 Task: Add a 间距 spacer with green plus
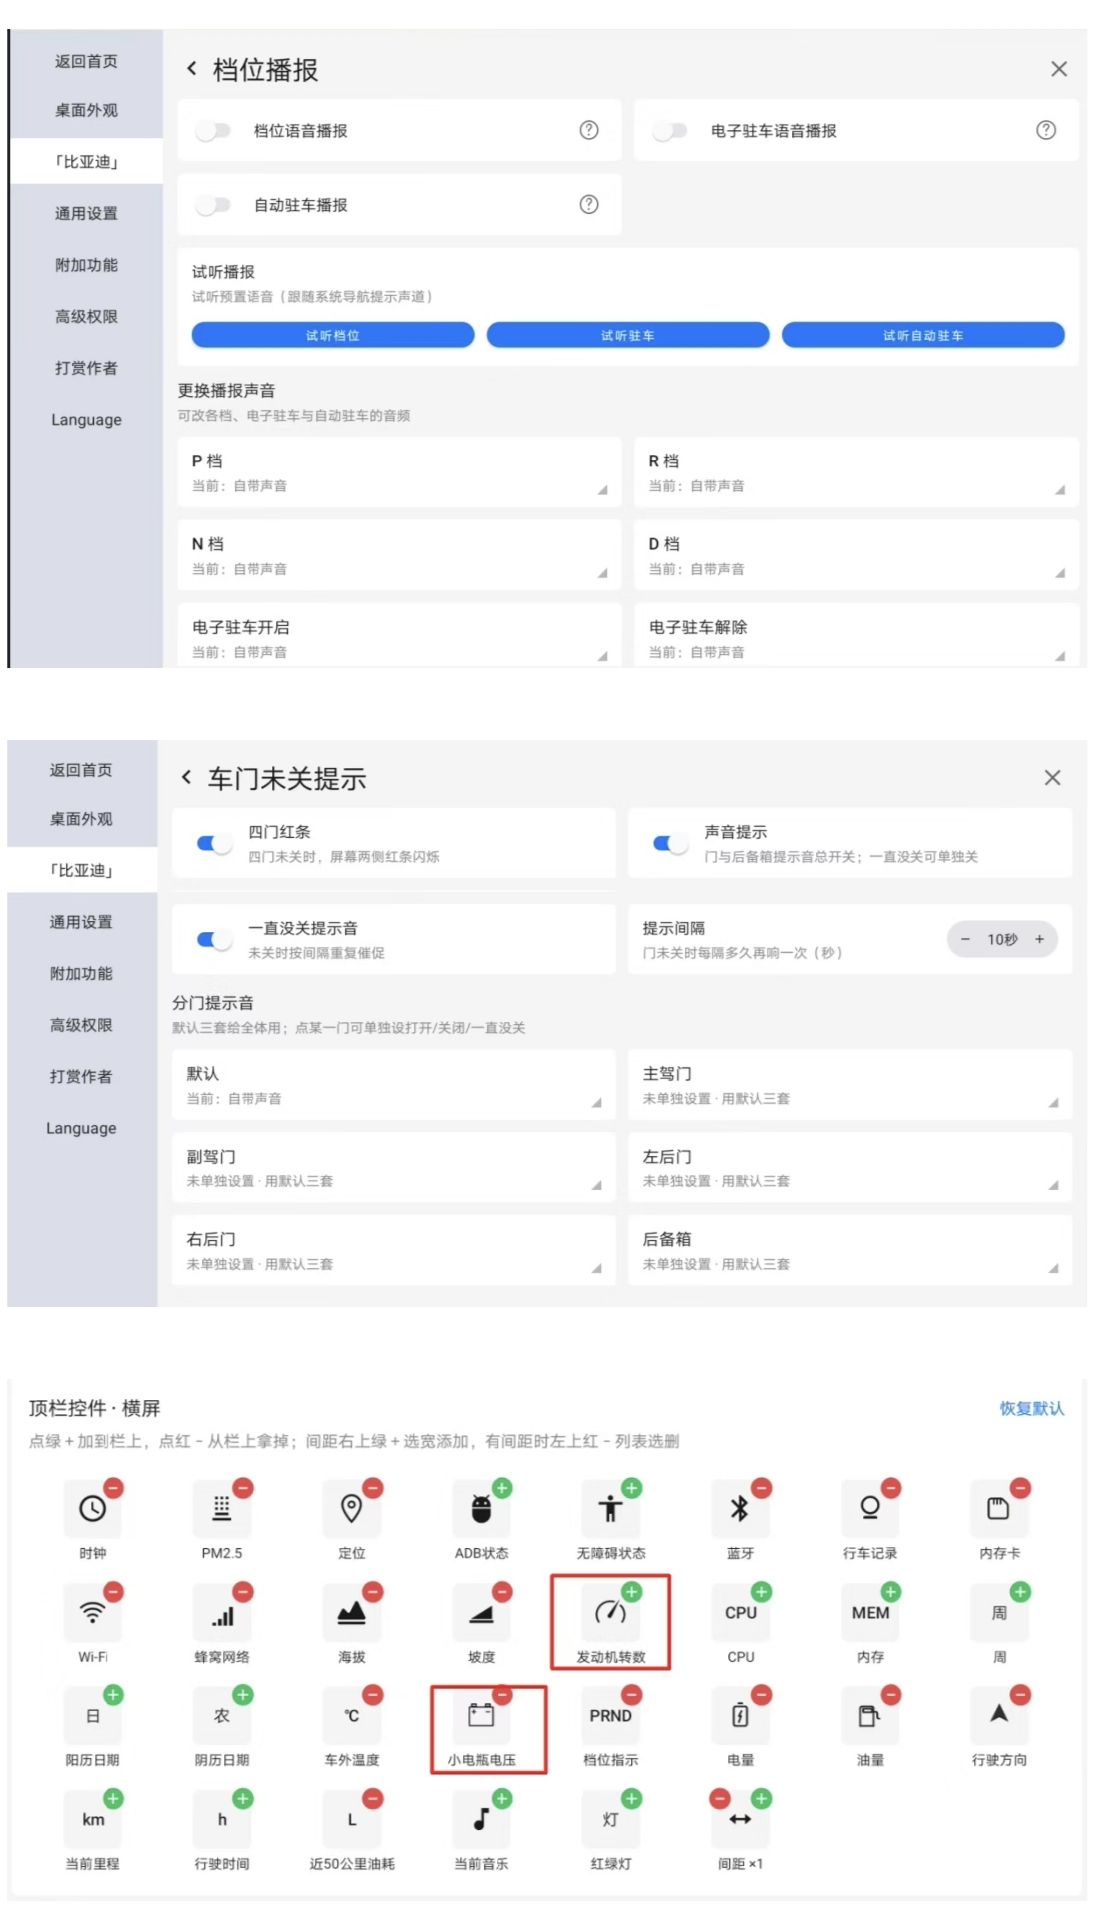tap(761, 1798)
